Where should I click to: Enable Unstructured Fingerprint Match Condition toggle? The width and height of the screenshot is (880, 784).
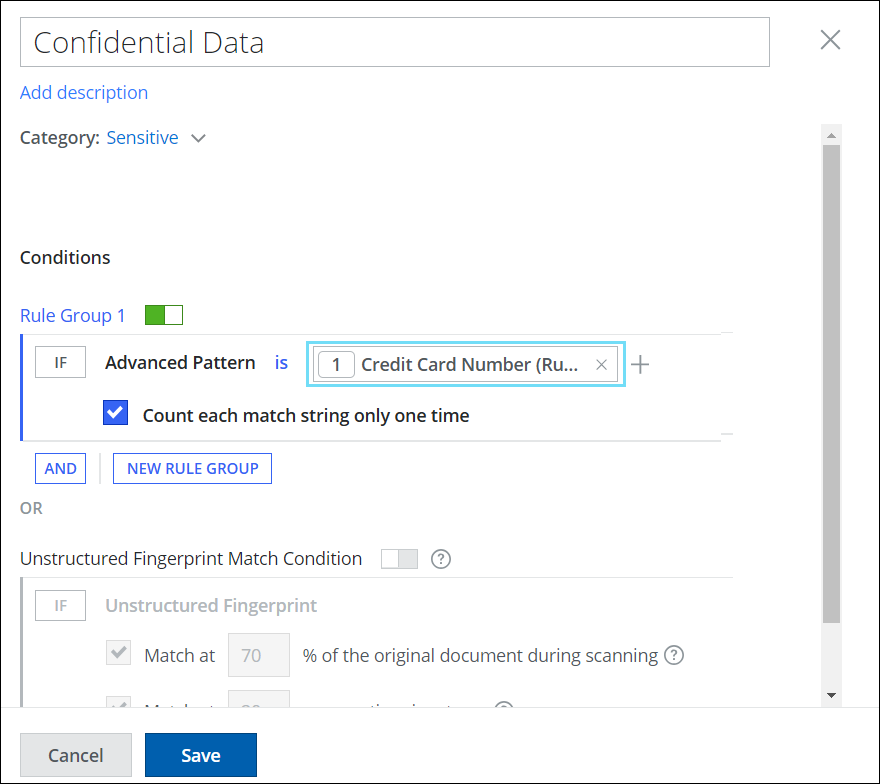399,559
